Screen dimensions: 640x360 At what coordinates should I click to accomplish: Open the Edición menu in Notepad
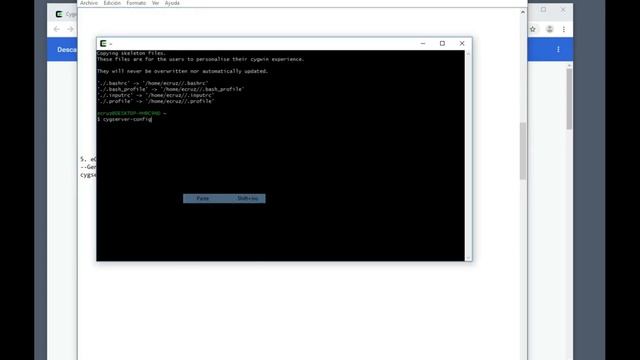tap(112, 3)
